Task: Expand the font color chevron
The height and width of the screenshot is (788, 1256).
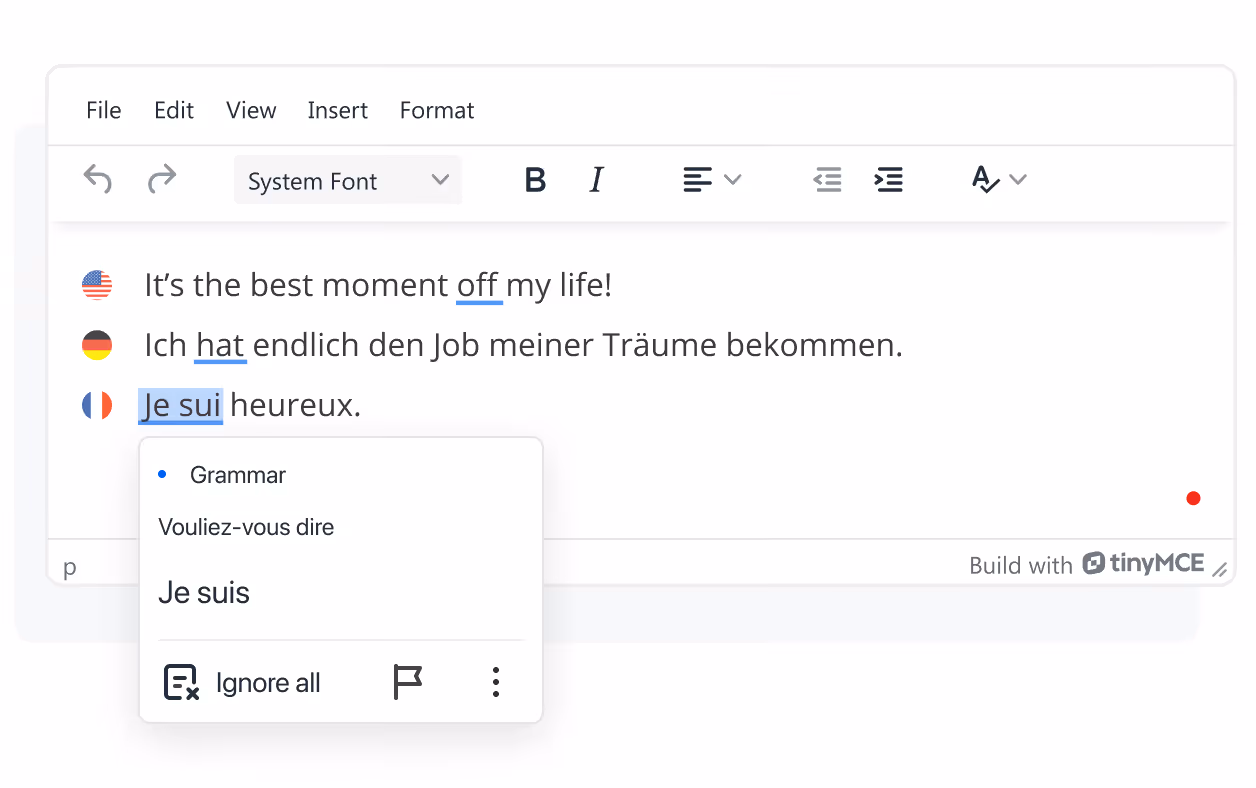Action: (1019, 180)
